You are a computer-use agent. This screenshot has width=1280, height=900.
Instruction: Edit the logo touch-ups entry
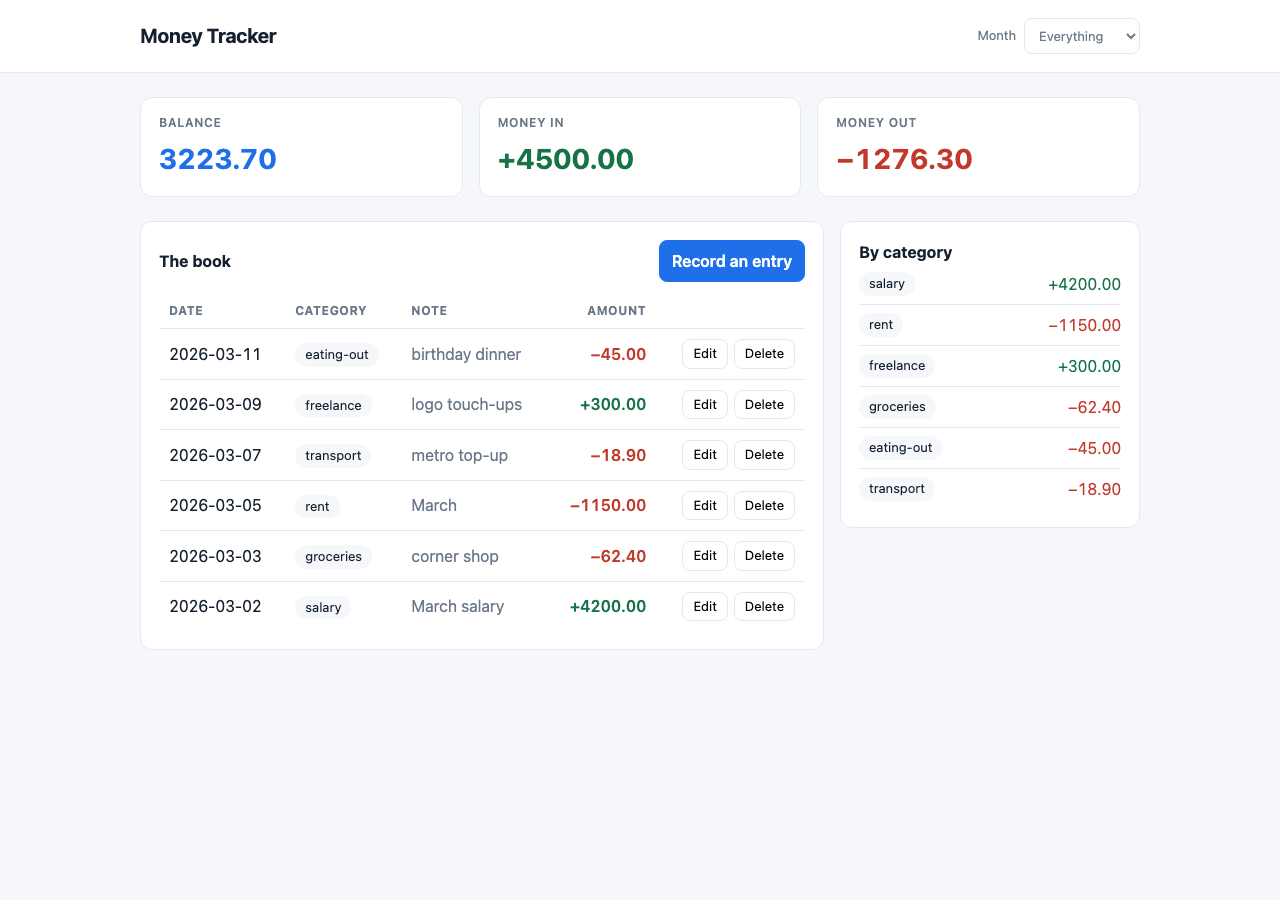705,405
